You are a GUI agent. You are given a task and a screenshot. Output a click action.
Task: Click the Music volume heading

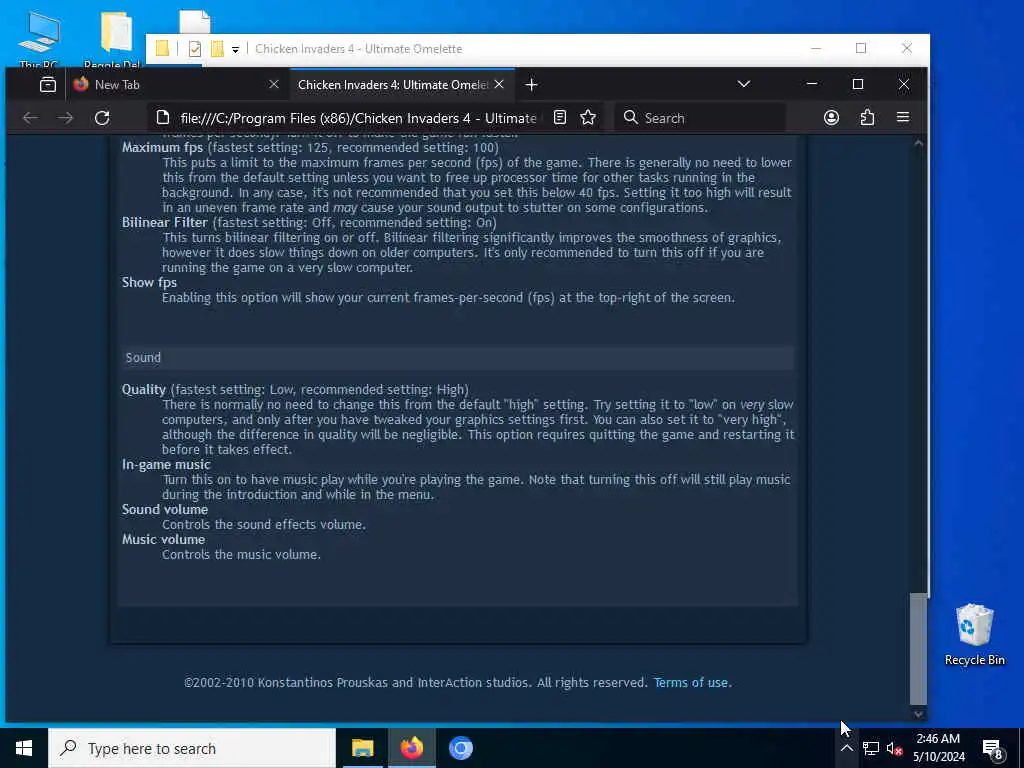[163, 539]
